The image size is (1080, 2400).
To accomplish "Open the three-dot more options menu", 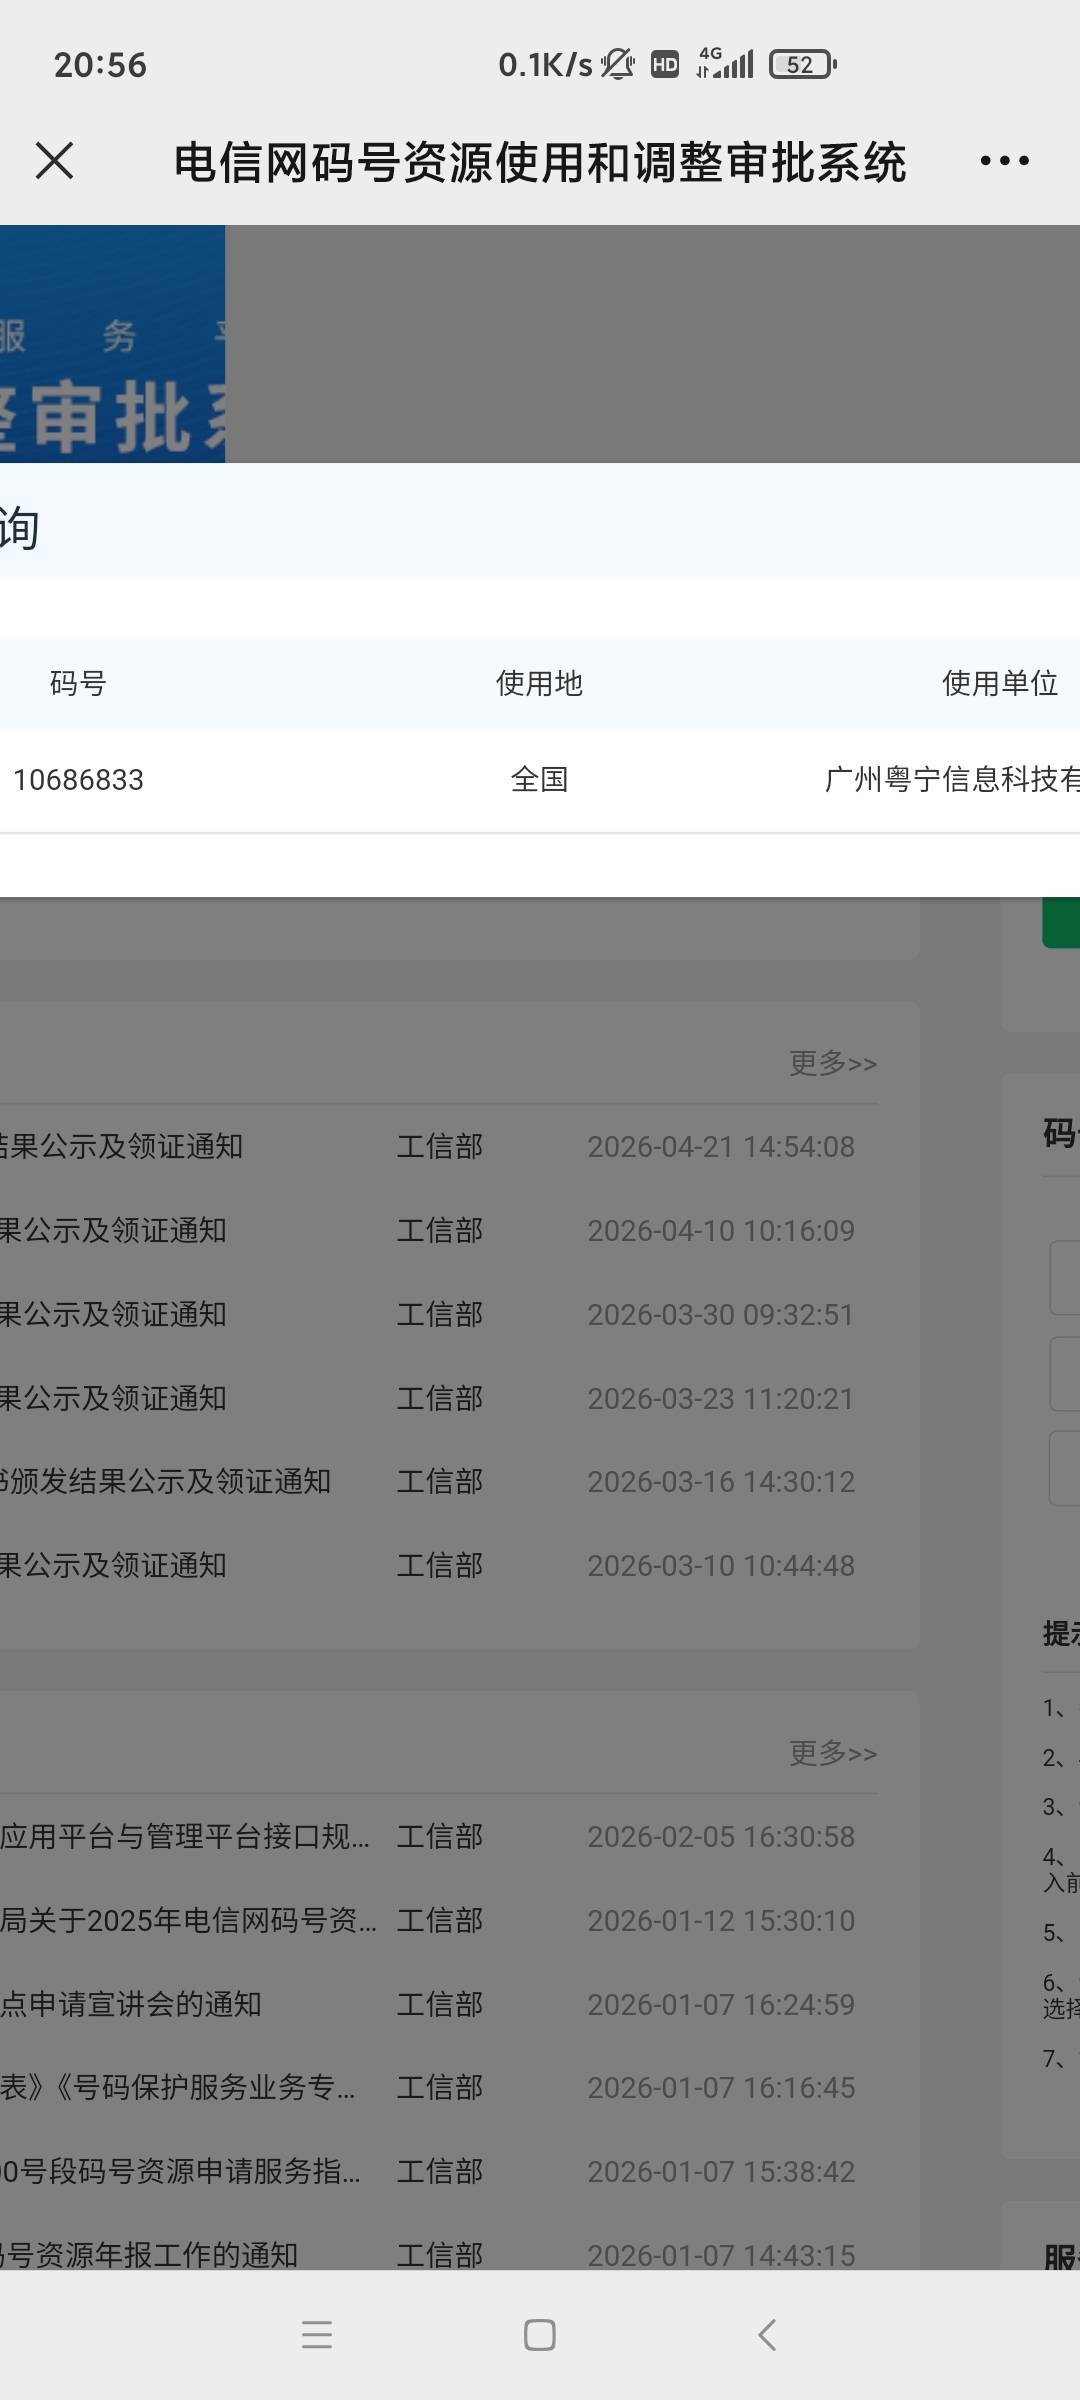I will (1004, 161).
